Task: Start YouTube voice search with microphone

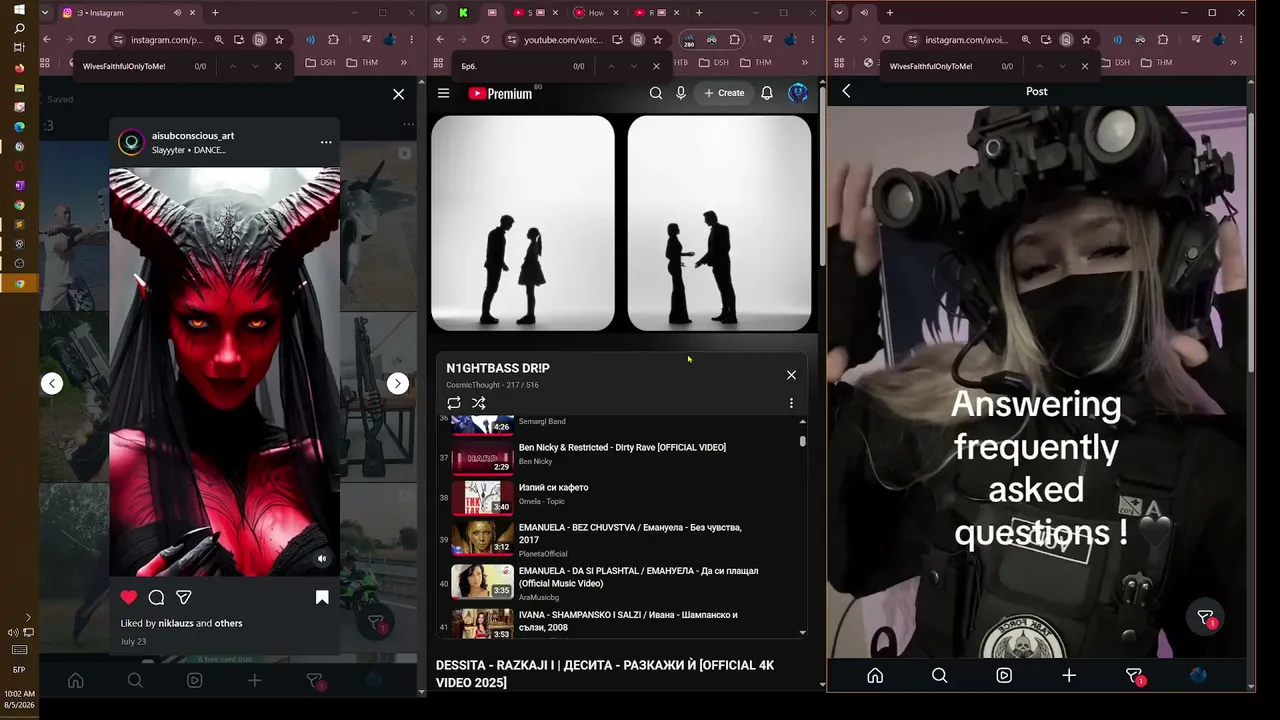Action: (681, 93)
